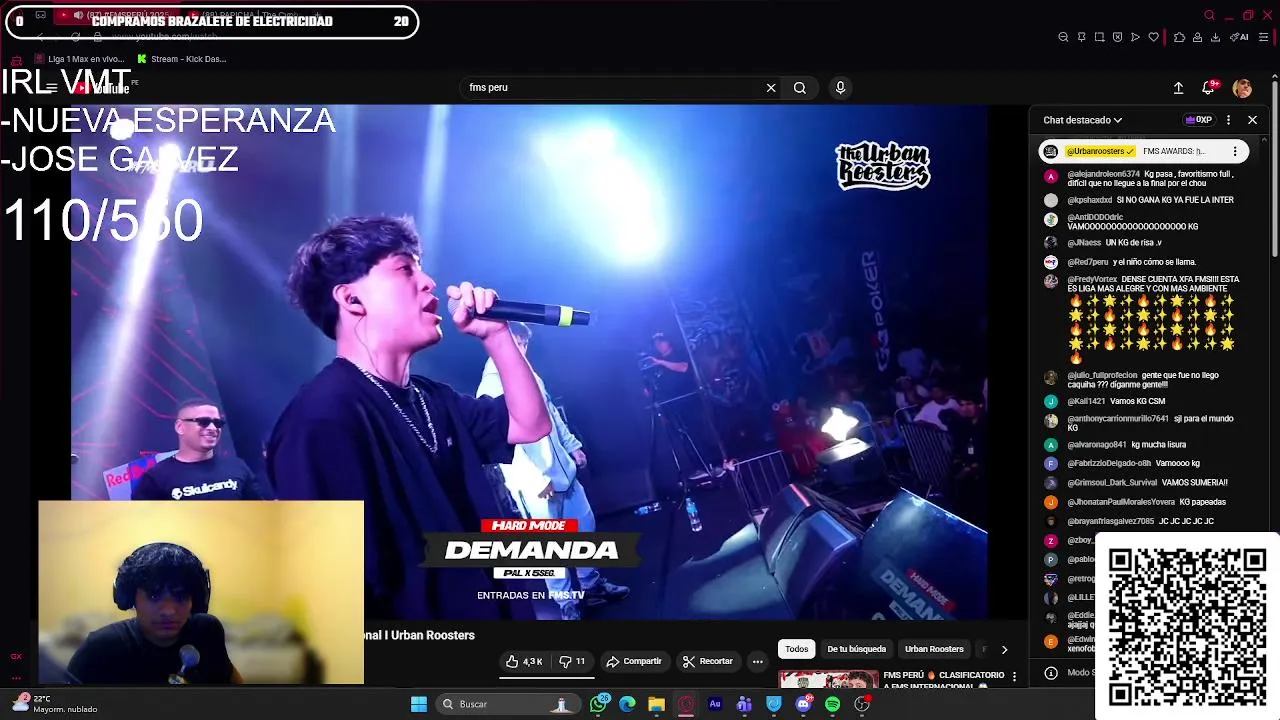Open the extensions puzzle piece icon
This screenshot has height=720, width=1280.
[1179, 37]
